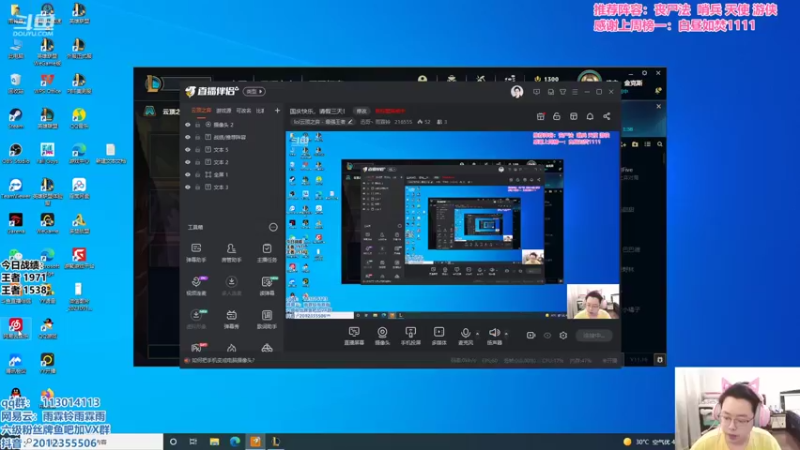Open the 弹幕秀 danmaku show tool
The height and width of the screenshot is (450, 800).
point(231,319)
